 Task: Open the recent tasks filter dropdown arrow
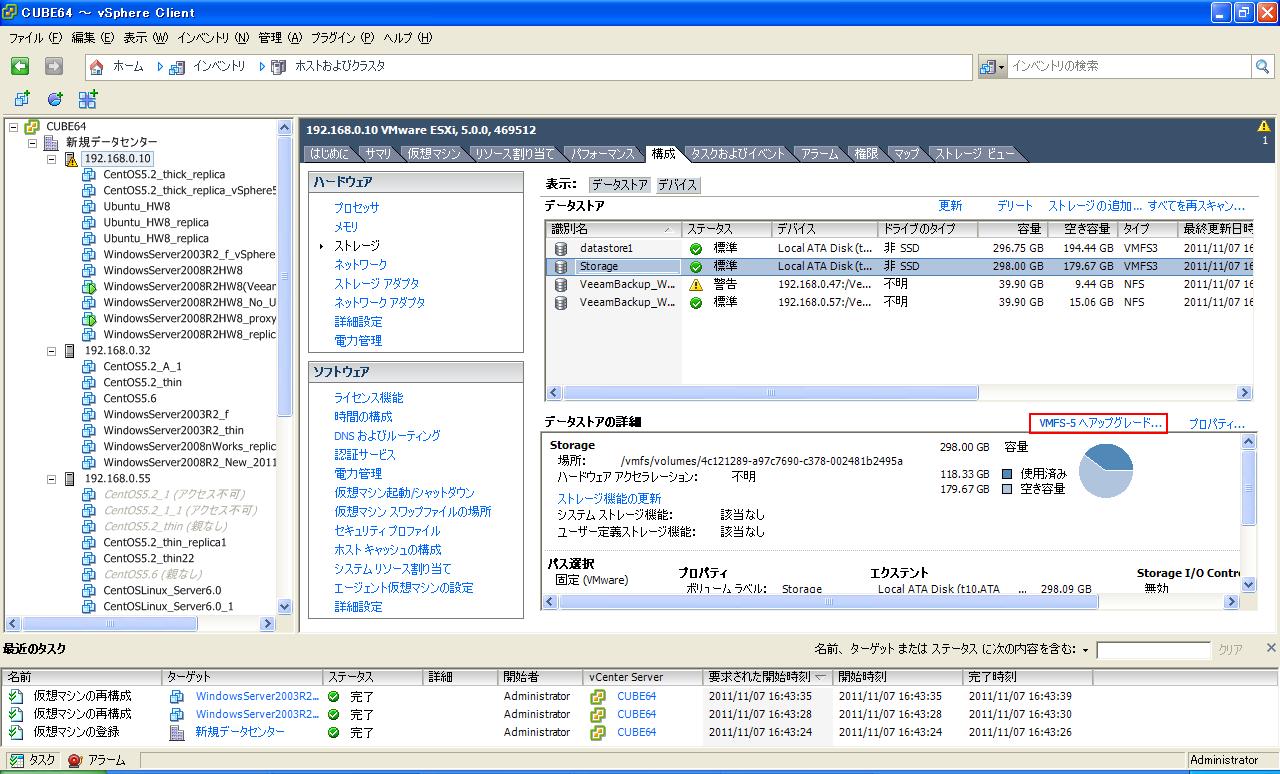click(1085, 650)
